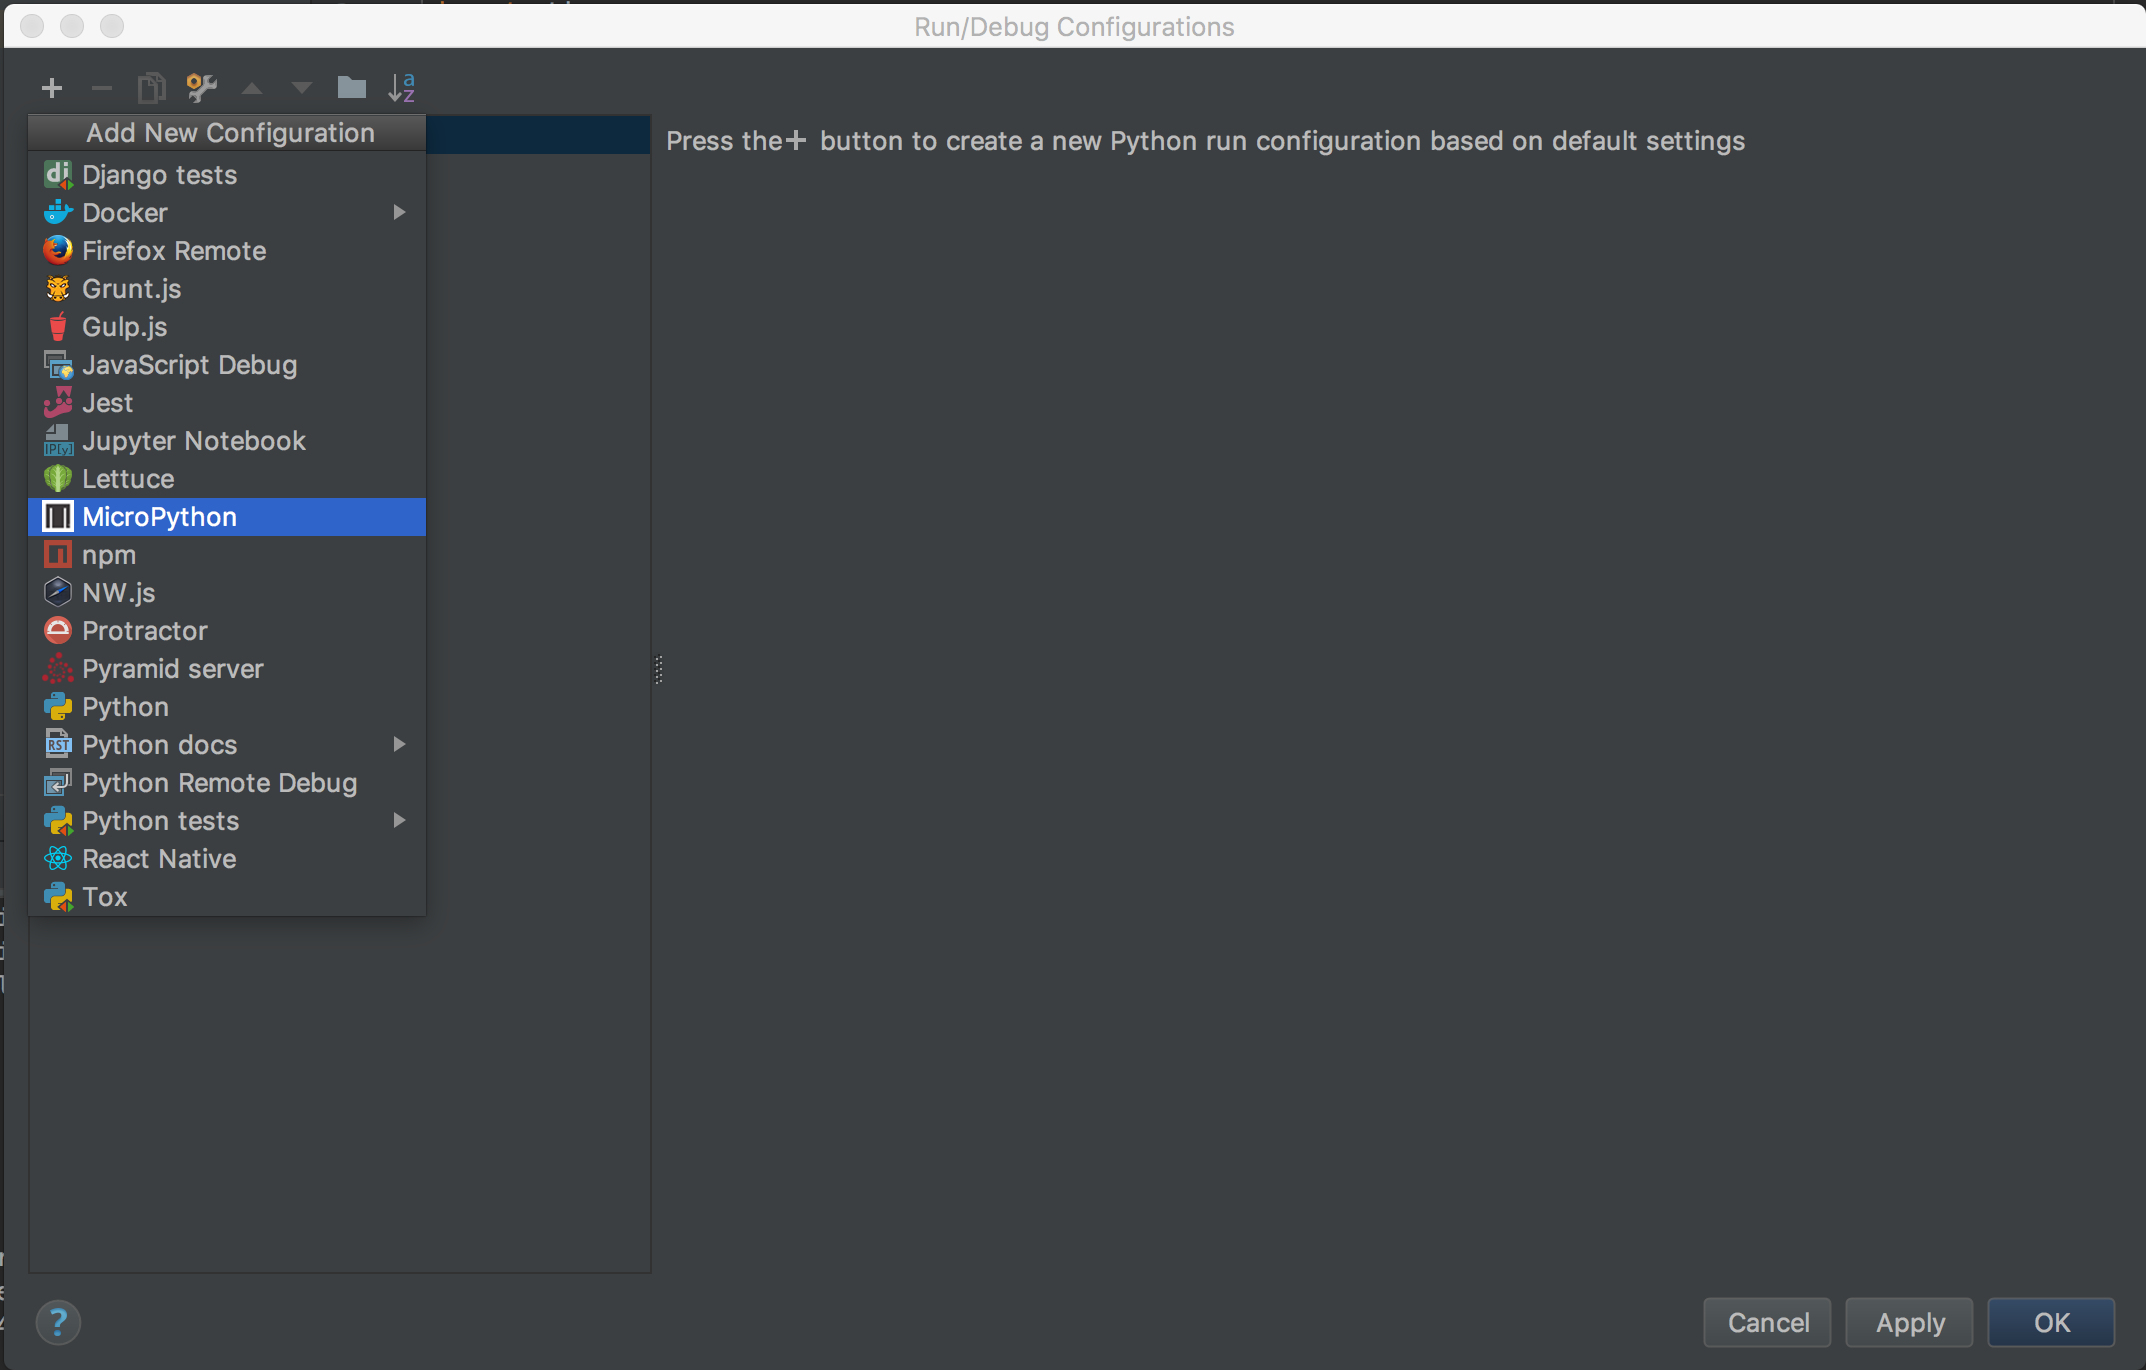This screenshot has height=1370, width=2146.
Task: Expand the Python tests submenu arrow
Action: coord(399,820)
